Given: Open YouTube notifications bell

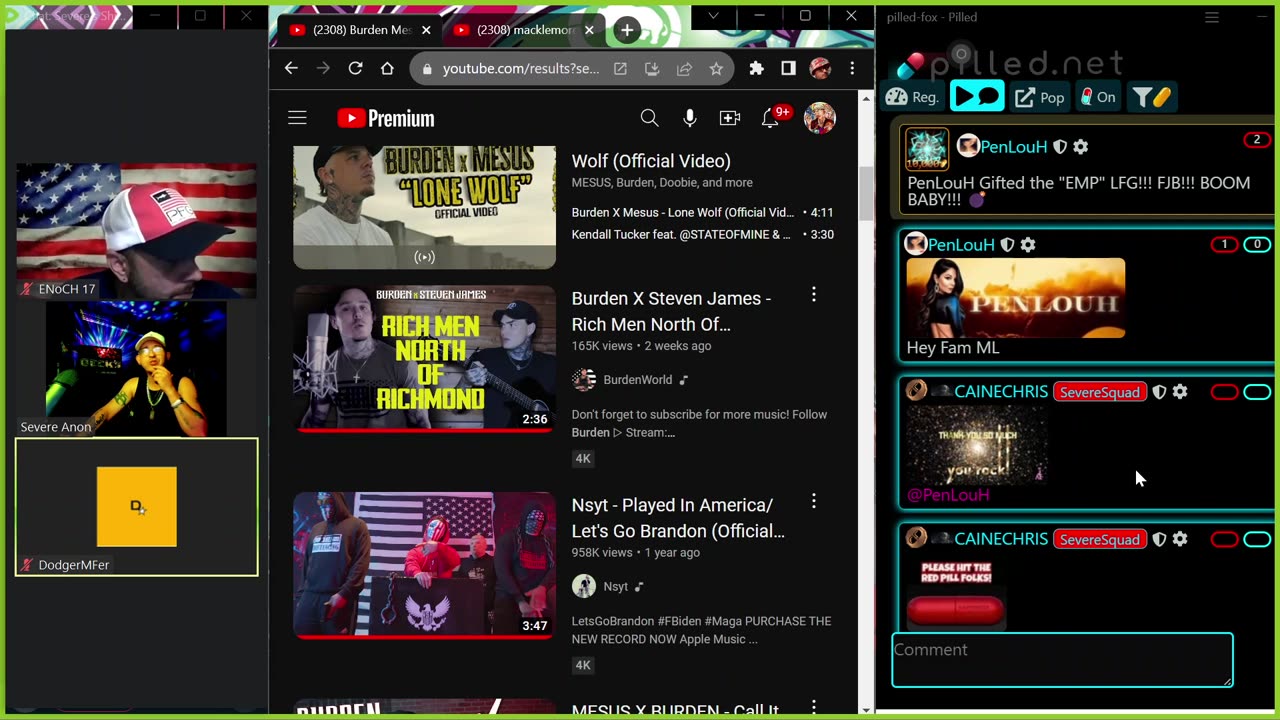Looking at the screenshot, I should click(x=770, y=118).
